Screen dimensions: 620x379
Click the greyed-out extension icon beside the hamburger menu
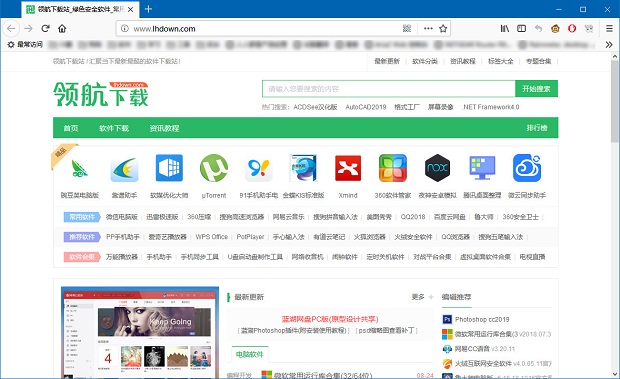(589, 28)
